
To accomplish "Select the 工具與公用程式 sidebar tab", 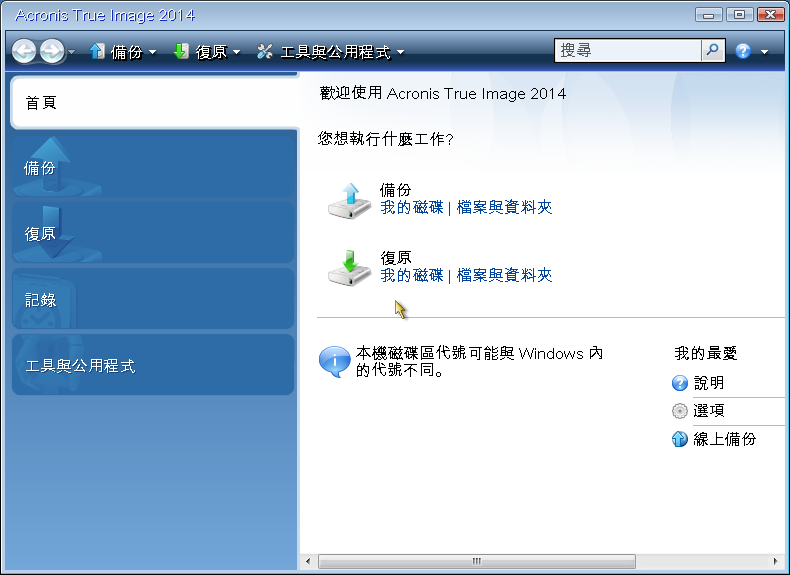I will [x=153, y=365].
